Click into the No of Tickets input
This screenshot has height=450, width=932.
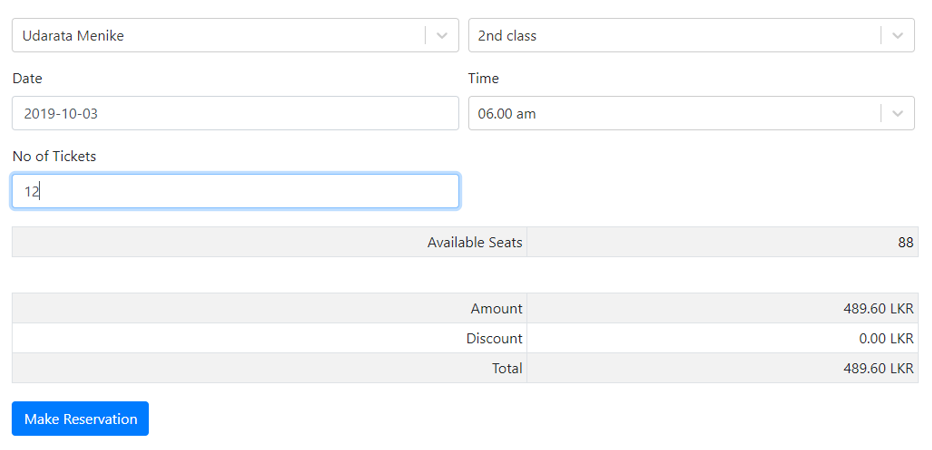click(235, 192)
